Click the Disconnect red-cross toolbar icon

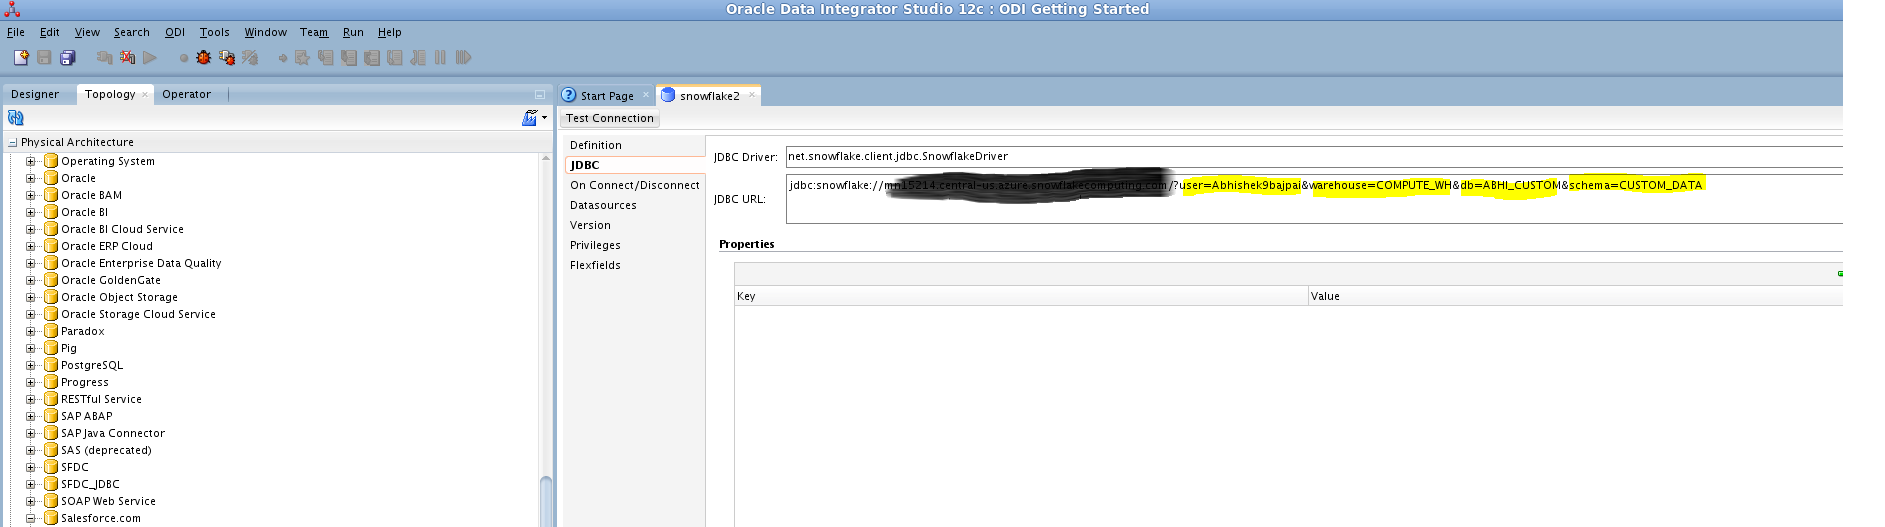click(127, 58)
